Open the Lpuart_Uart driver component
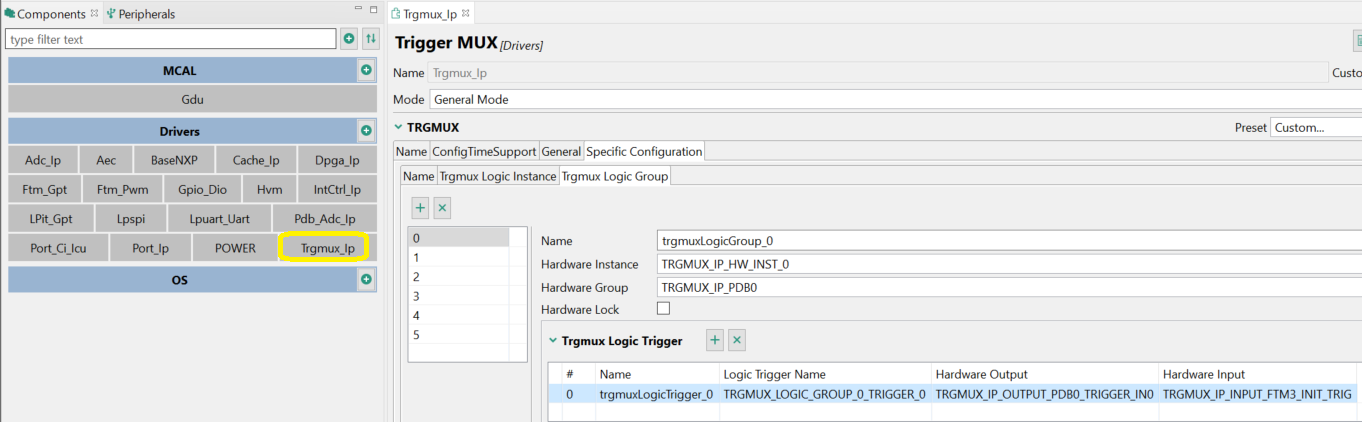Screen dimensions: 1365x422 pos(219,219)
